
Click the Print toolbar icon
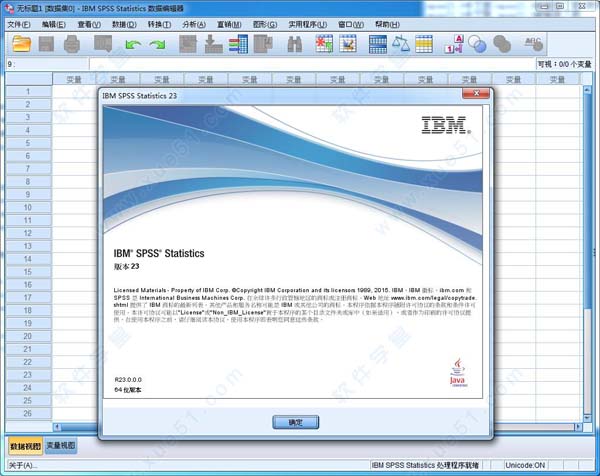(x=72, y=44)
